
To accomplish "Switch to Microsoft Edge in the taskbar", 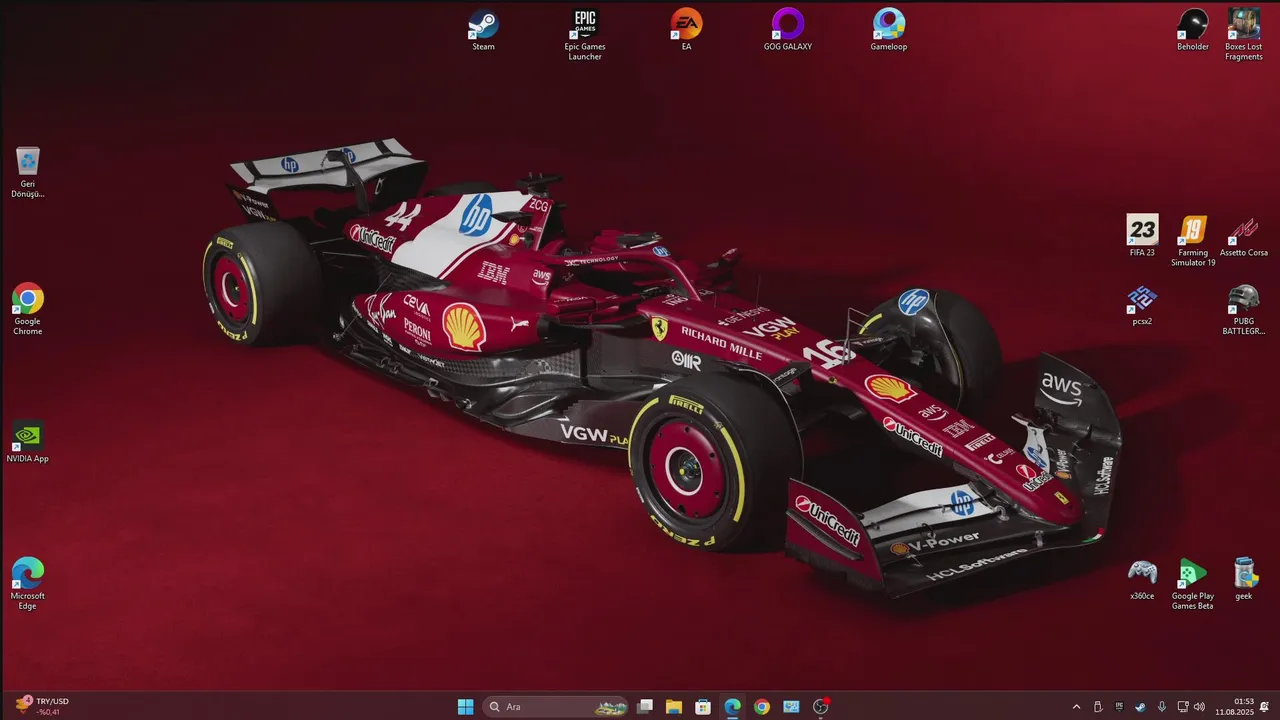I will pos(732,707).
